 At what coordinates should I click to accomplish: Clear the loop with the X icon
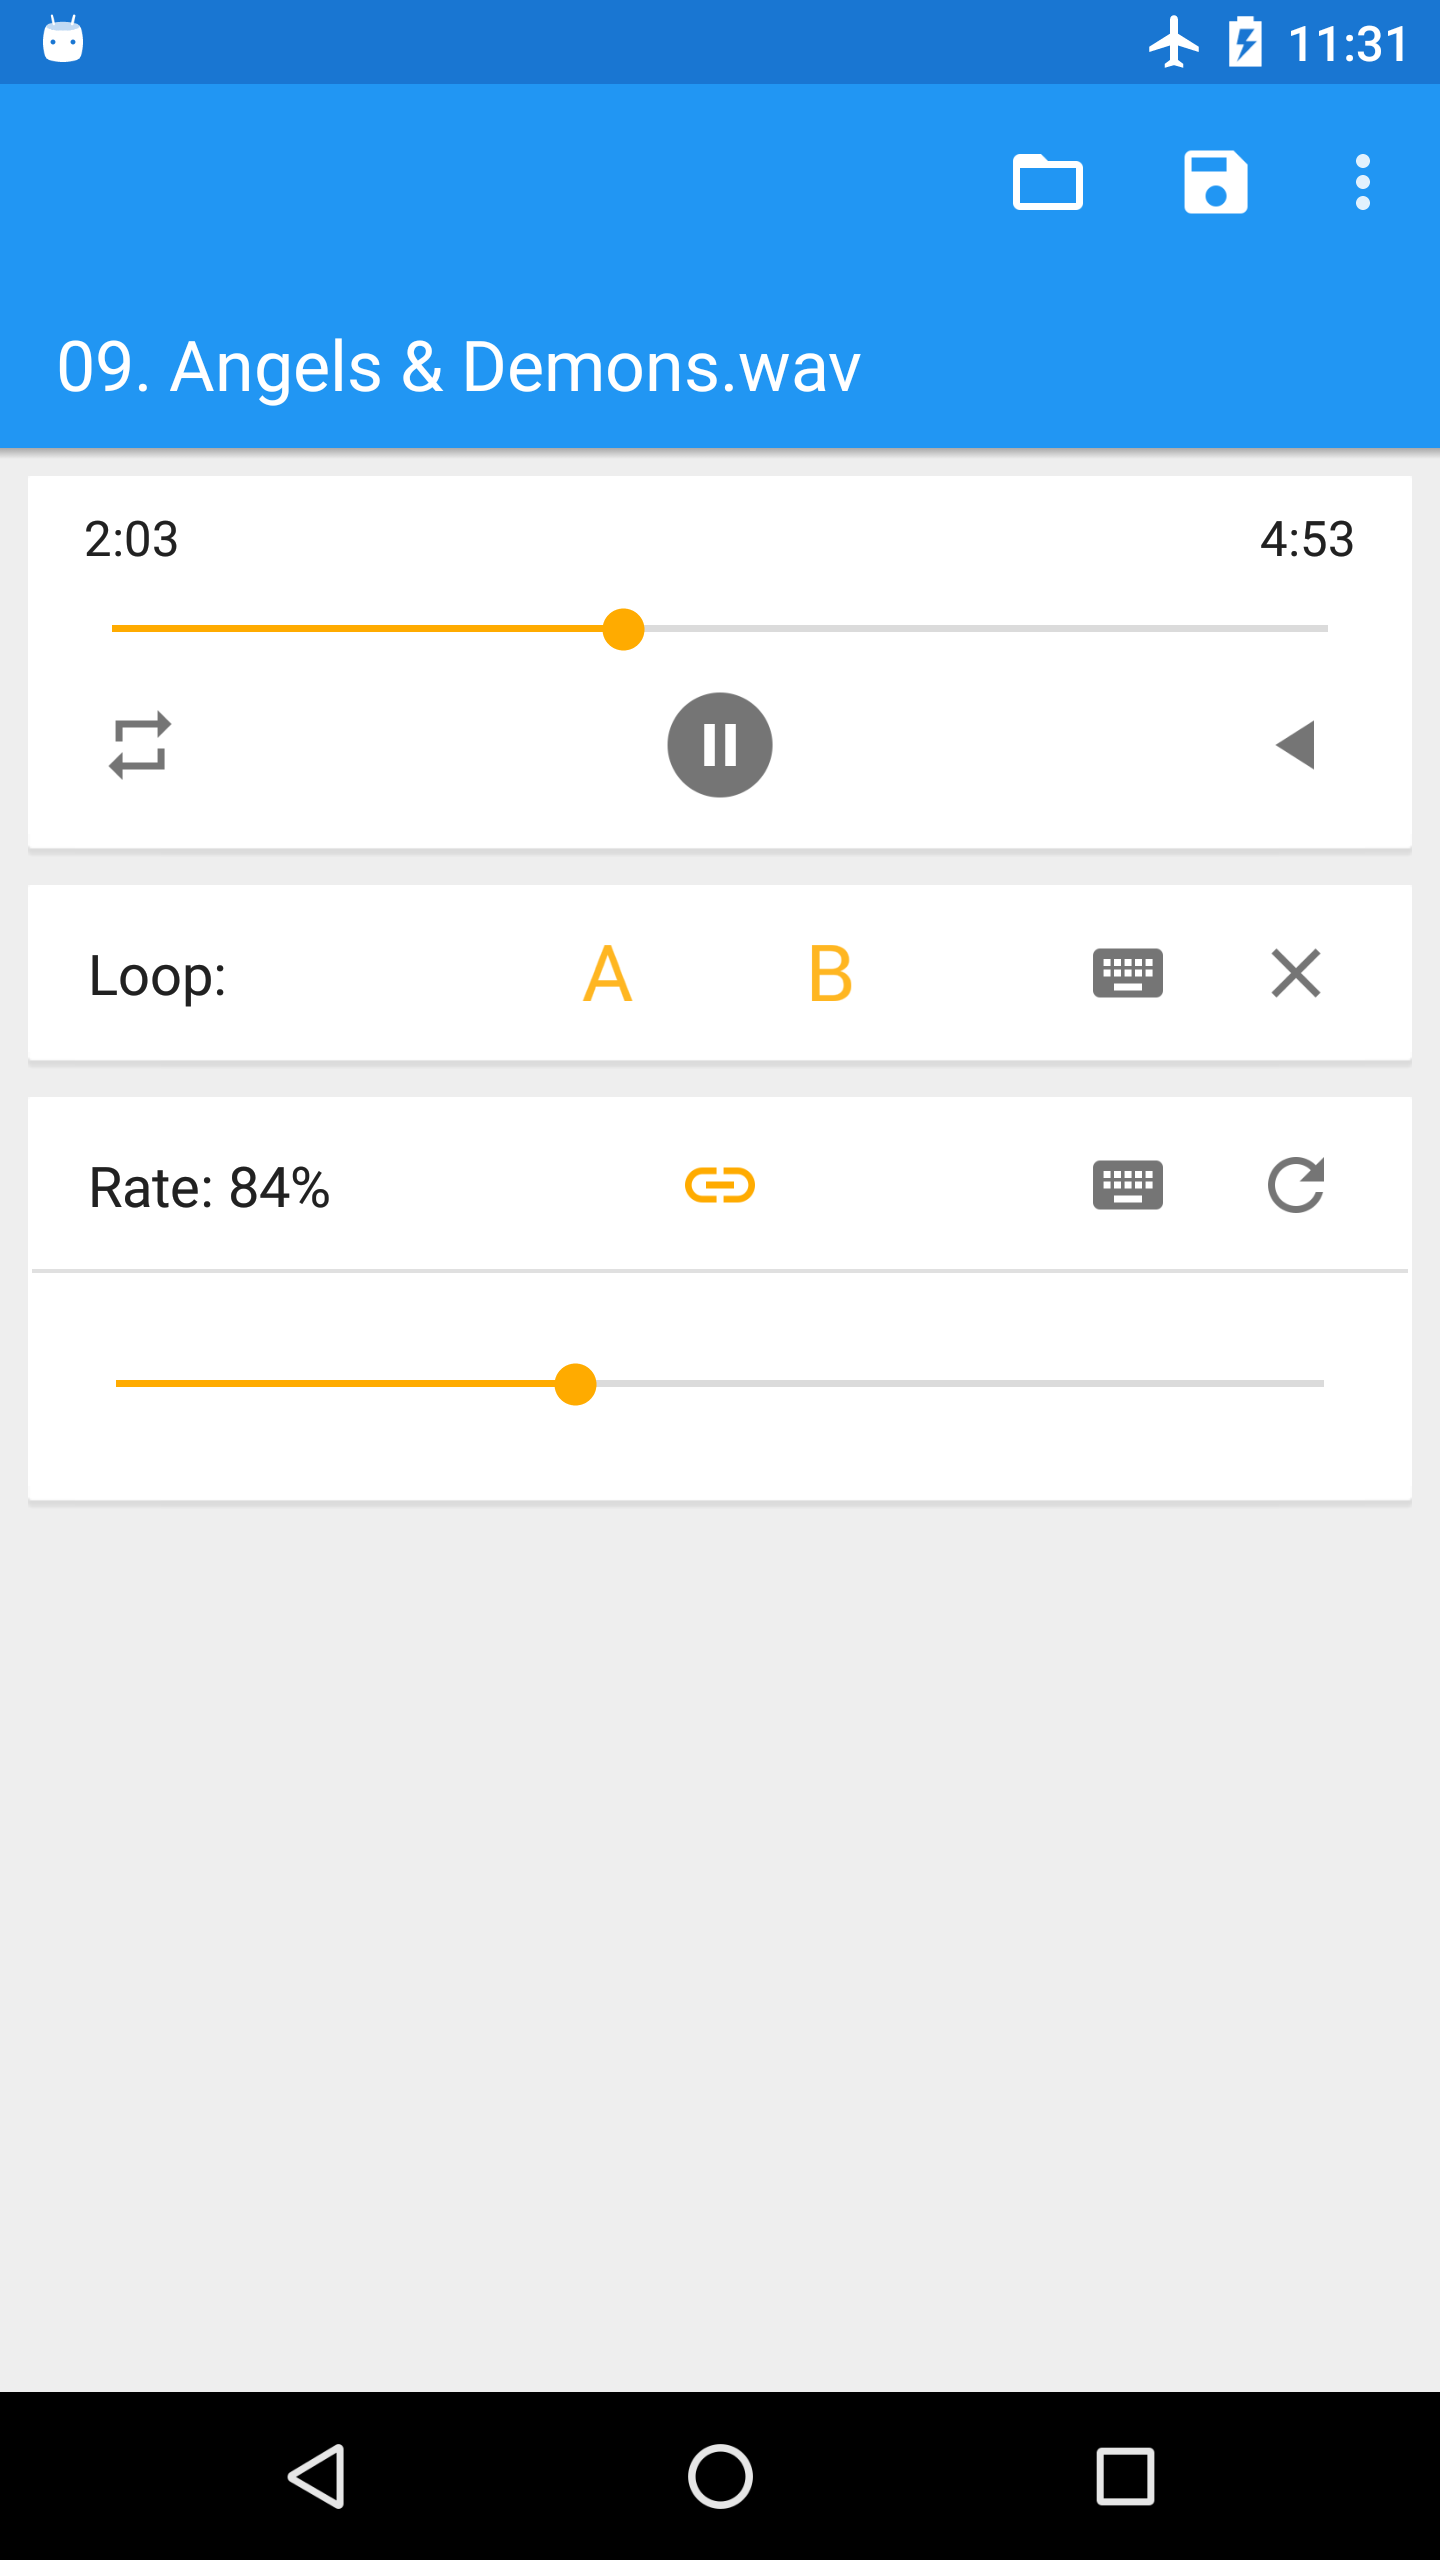pyautogui.click(x=1296, y=973)
